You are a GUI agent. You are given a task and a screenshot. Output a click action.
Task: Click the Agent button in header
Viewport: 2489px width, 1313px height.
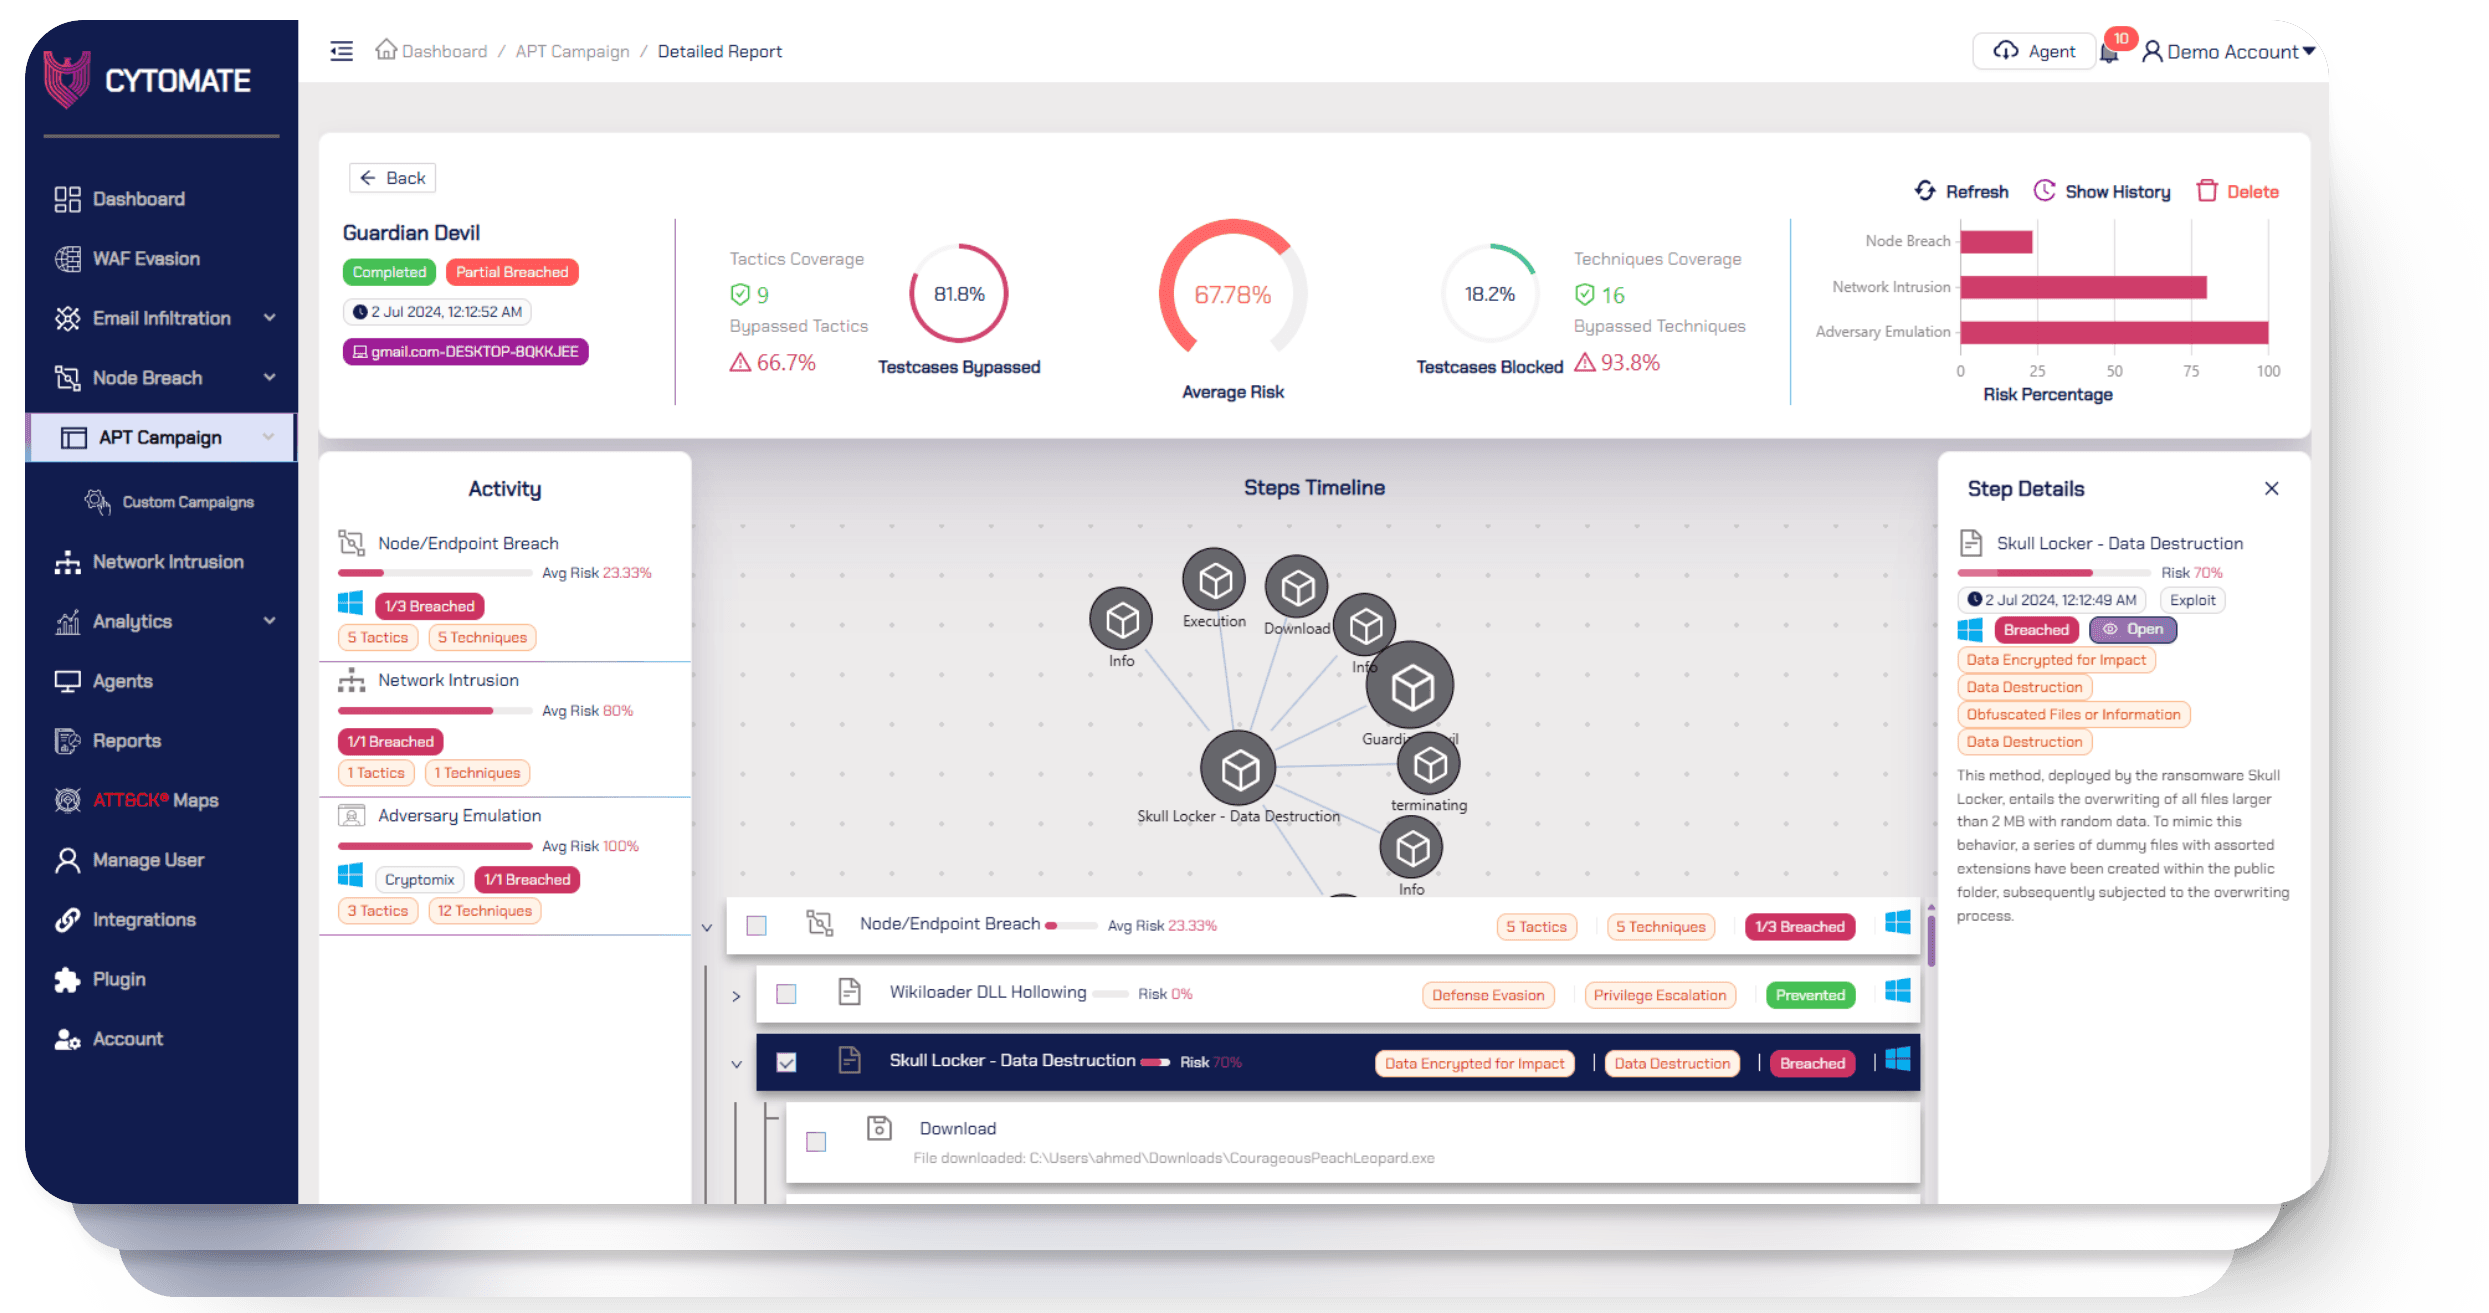pos(2033,51)
